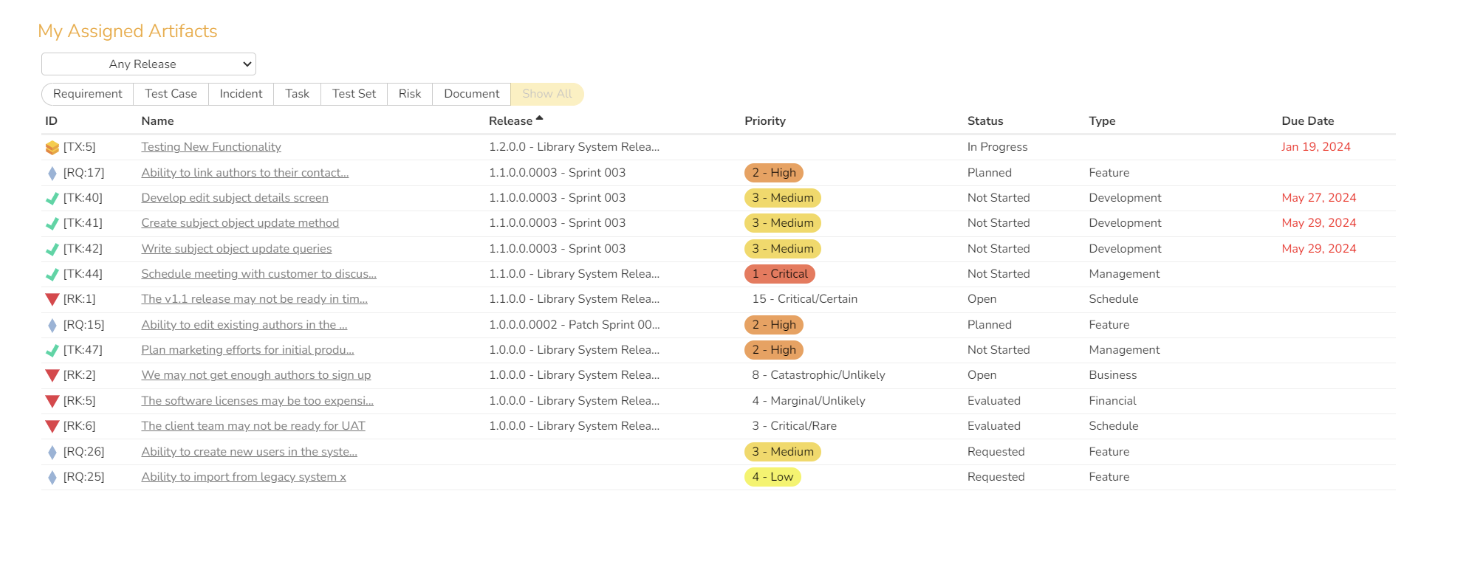Open Develop edit subject details screen link
This screenshot has height=572, width=1460.
pyautogui.click(x=234, y=198)
